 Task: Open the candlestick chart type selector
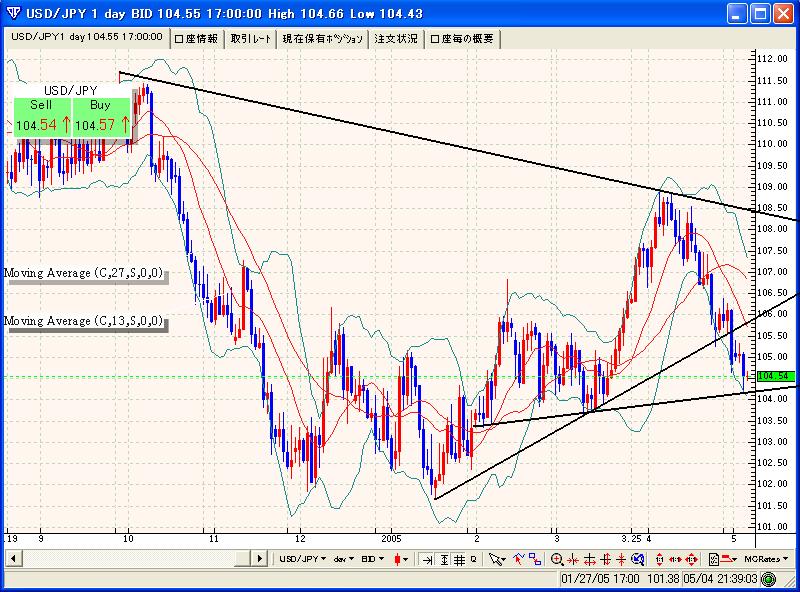tap(402, 559)
